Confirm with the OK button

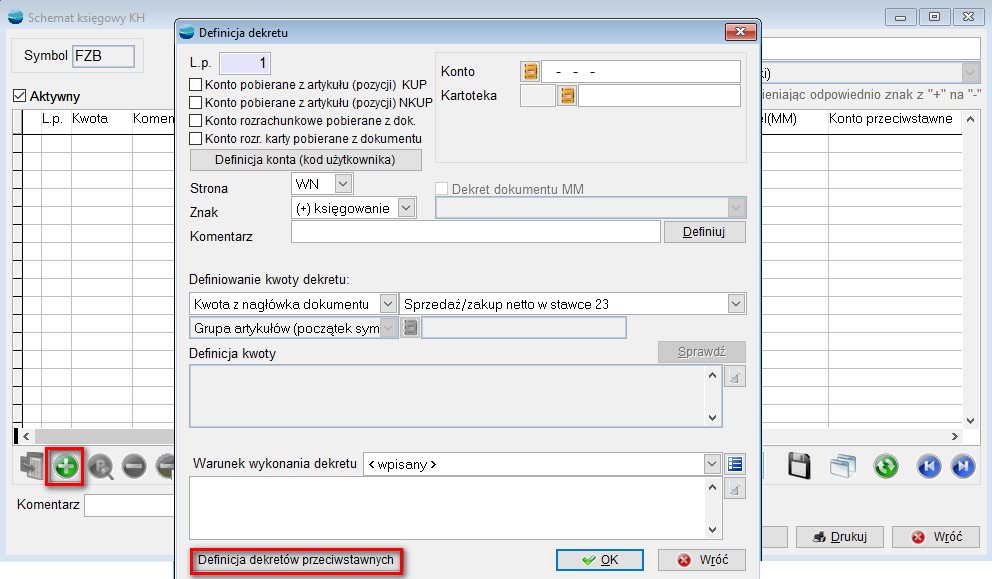tap(600, 560)
